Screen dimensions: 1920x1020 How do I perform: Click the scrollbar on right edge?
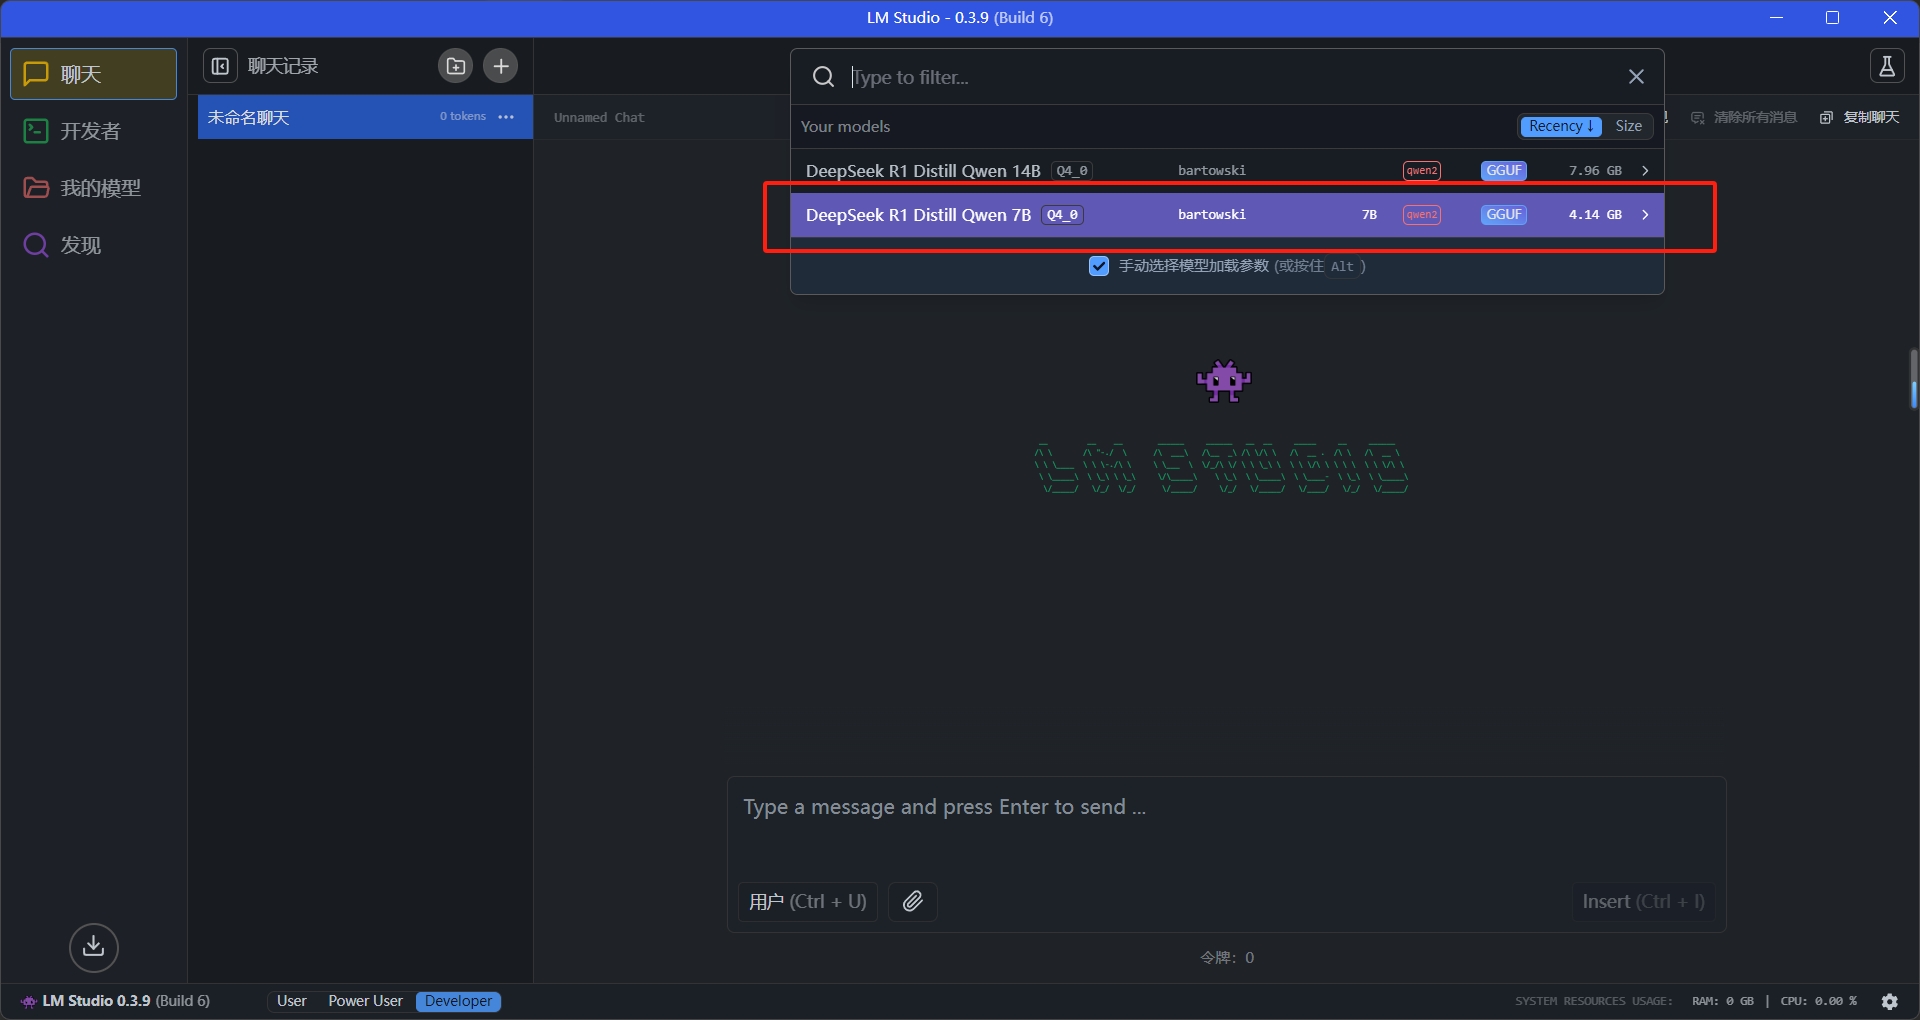click(1913, 378)
